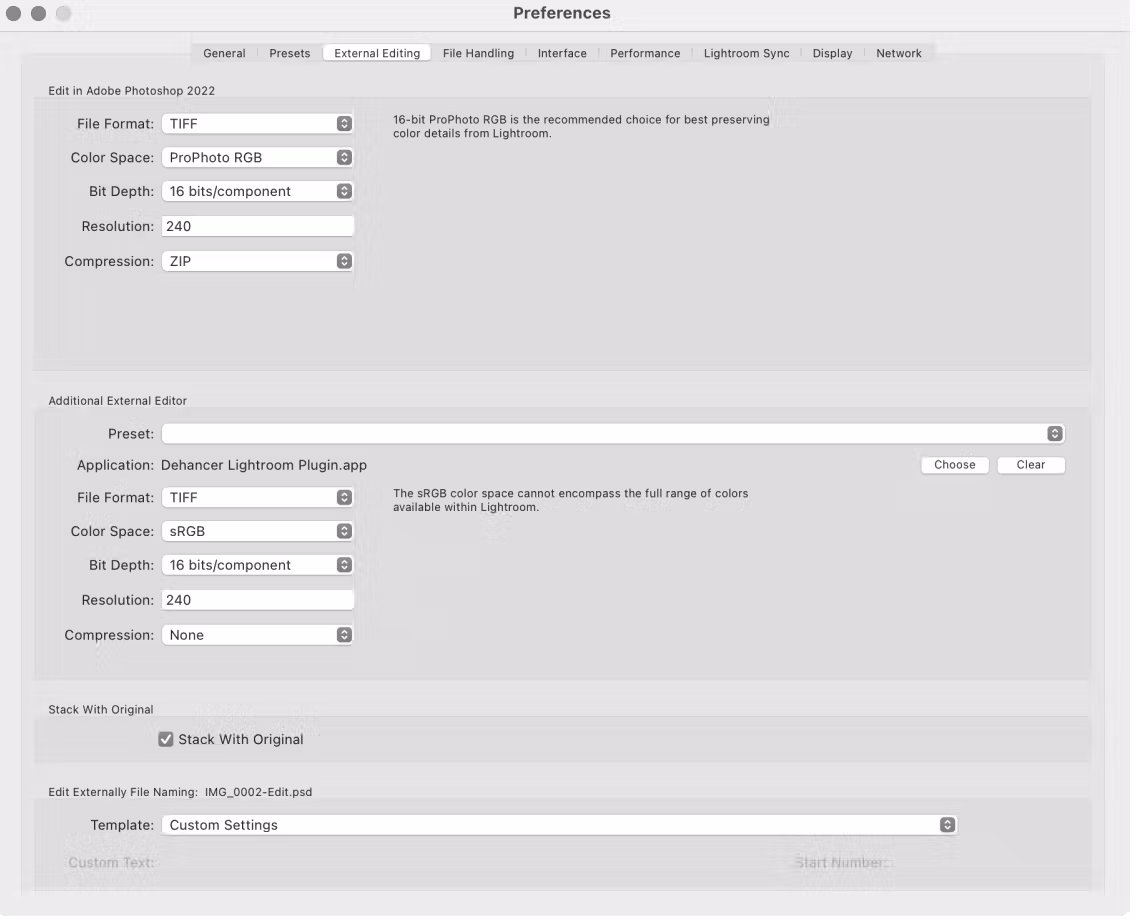The image size is (1136, 920).
Task: Click the IMG_0002-Edit.psd file naming example
Action: point(258,793)
